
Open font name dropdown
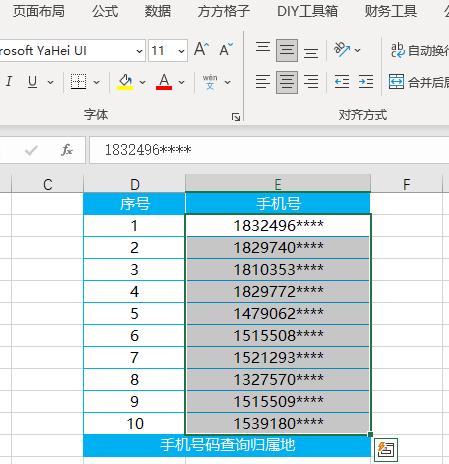(x=139, y=51)
